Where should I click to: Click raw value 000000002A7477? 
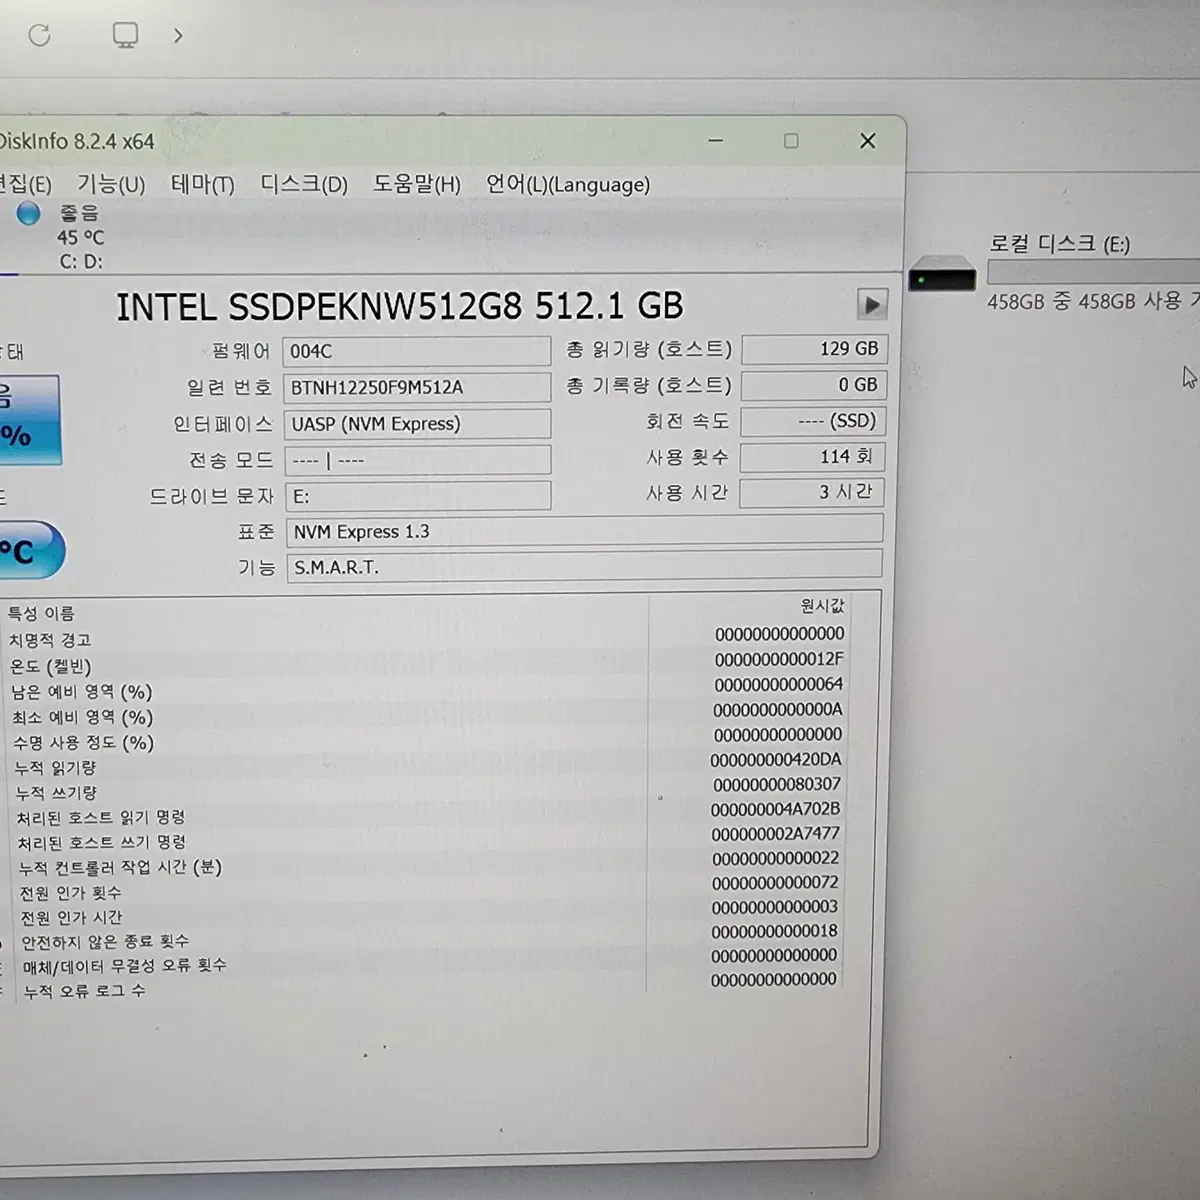tap(776, 834)
